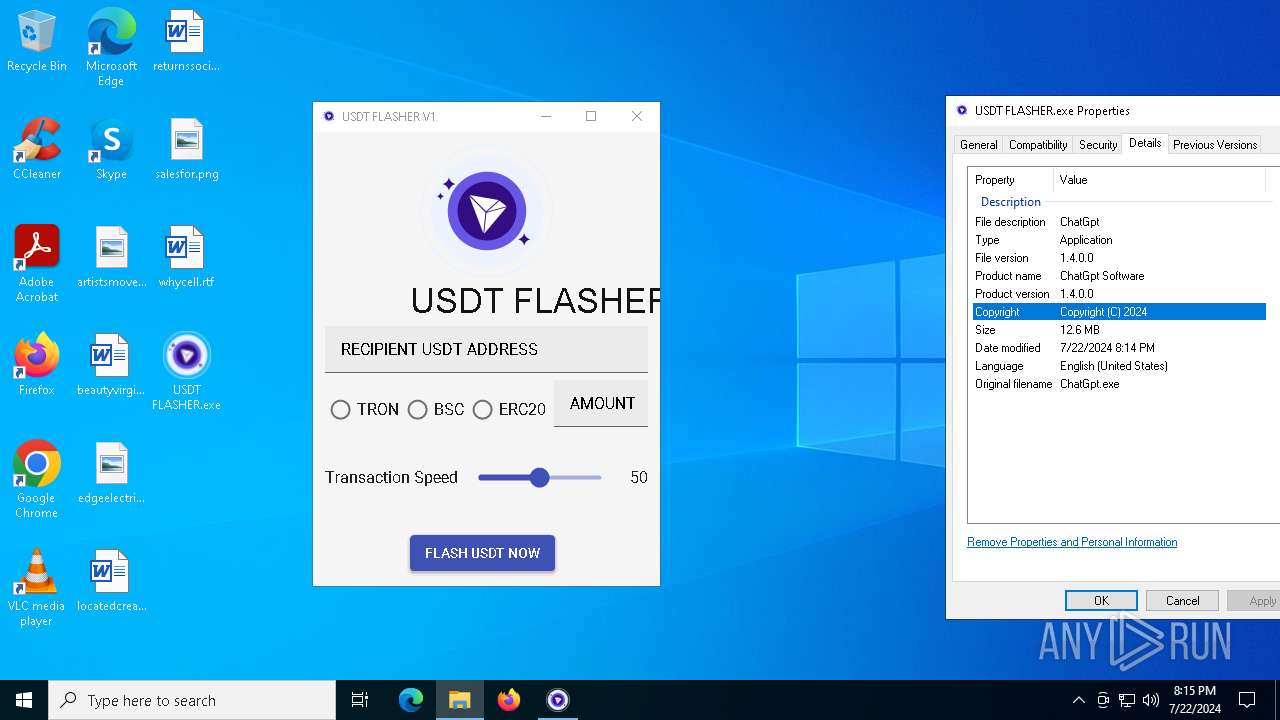Click the Amount input field
This screenshot has width=1280, height=720.
point(601,403)
